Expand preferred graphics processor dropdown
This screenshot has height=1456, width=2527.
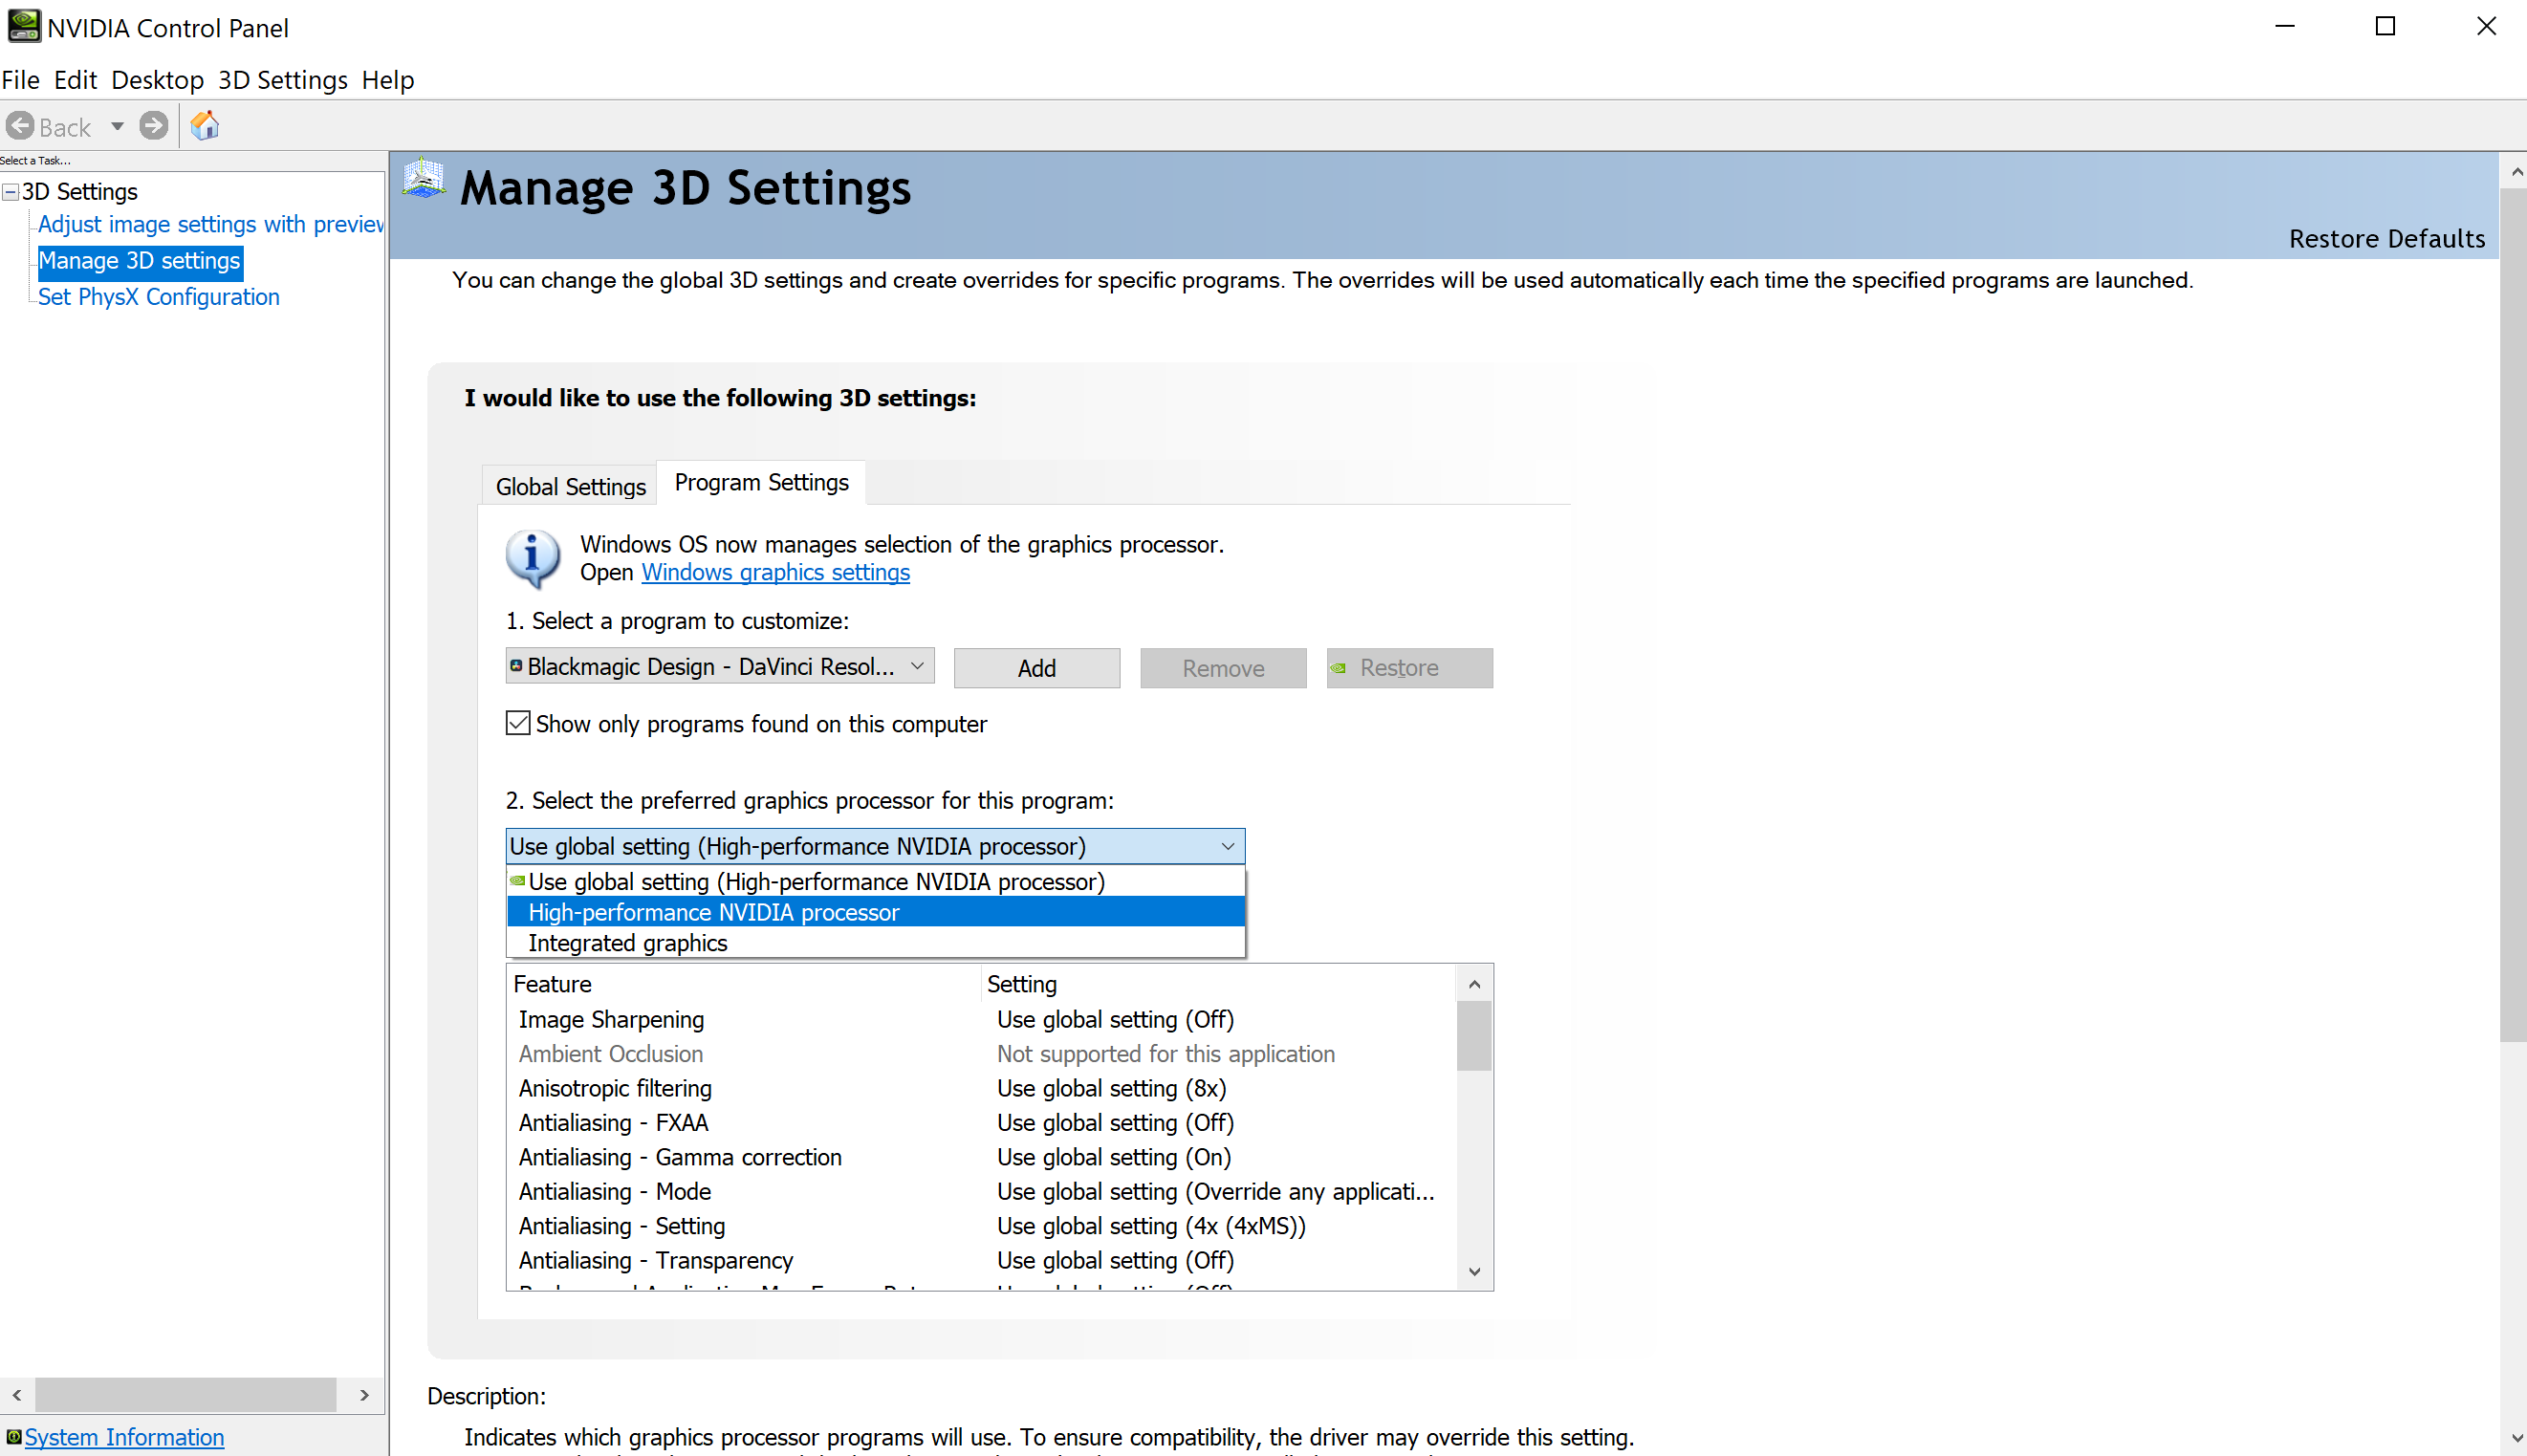1227,845
